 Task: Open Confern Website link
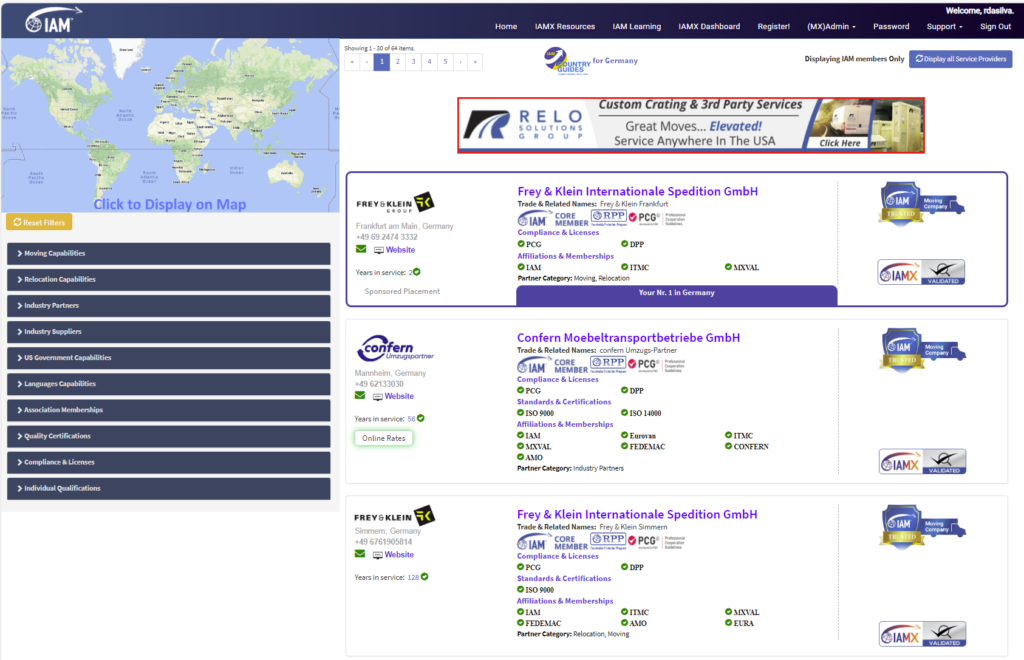point(399,396)
